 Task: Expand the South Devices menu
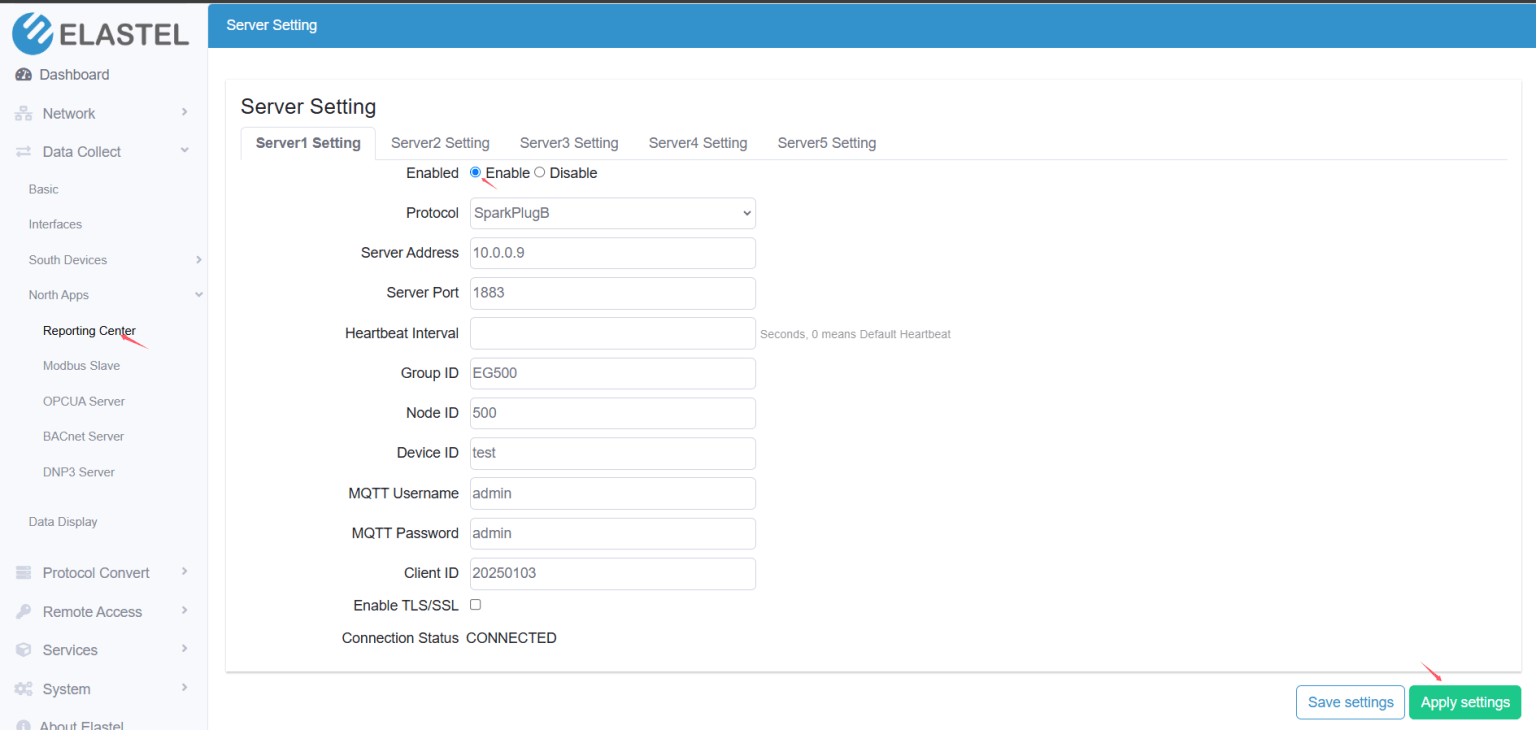[67, 259]
